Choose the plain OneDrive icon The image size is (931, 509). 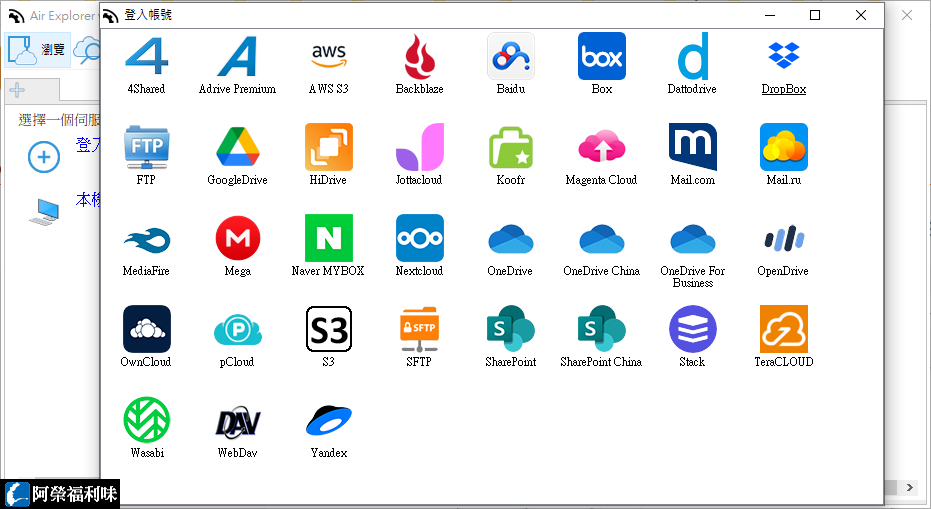point(511,238)
